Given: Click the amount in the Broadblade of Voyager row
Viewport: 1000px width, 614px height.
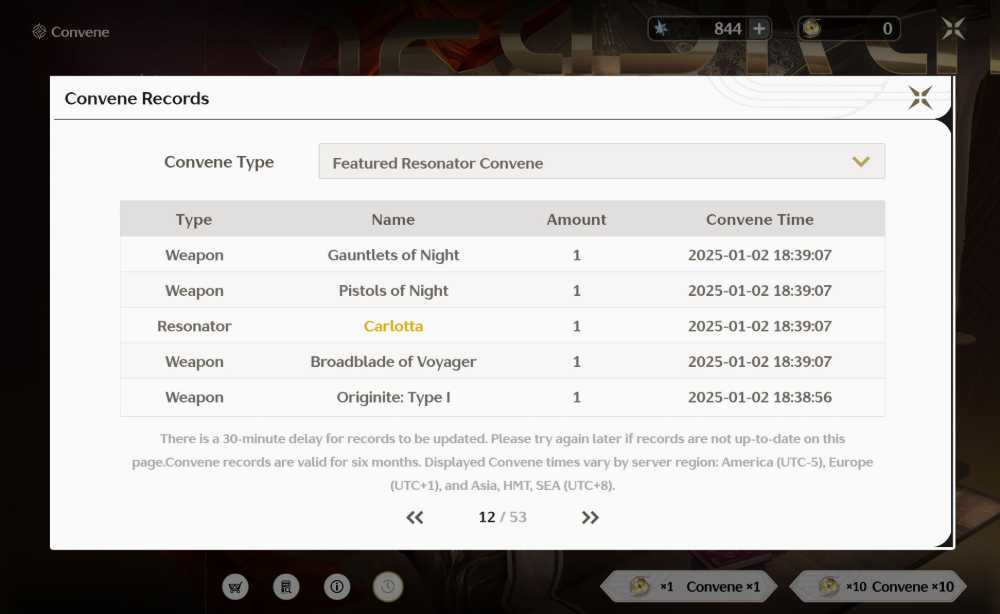Looking at the screenshot, I should coord(577,362).
